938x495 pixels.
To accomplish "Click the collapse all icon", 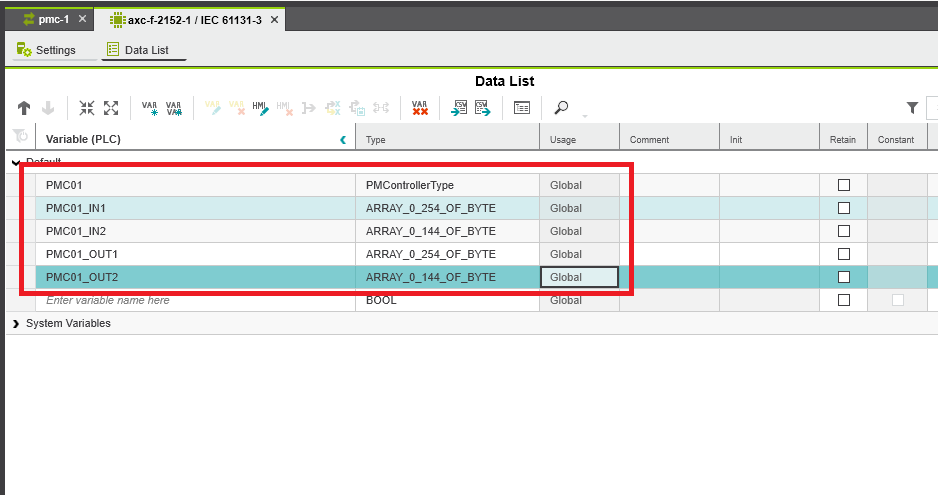I will tap(87, 108).
